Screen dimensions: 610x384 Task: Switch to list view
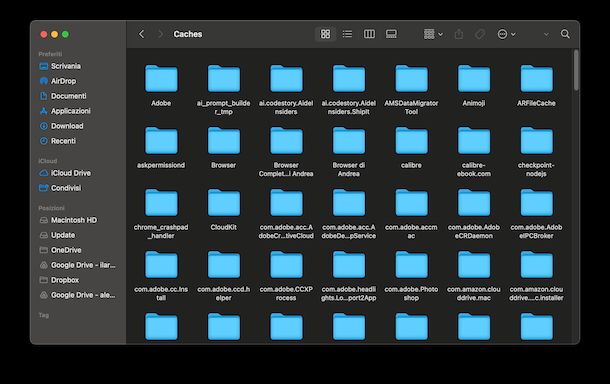coord(347,34)
